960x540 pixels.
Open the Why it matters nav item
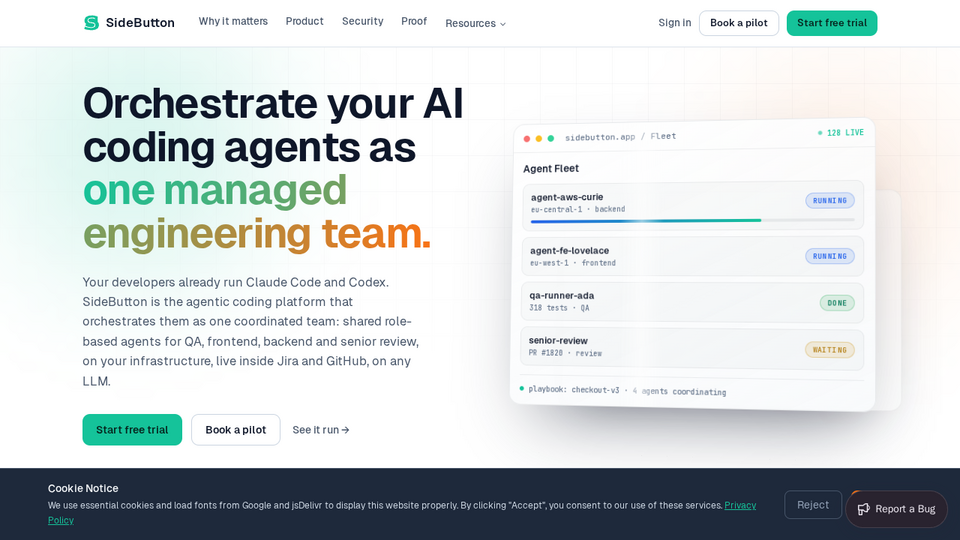pos(233,21)
